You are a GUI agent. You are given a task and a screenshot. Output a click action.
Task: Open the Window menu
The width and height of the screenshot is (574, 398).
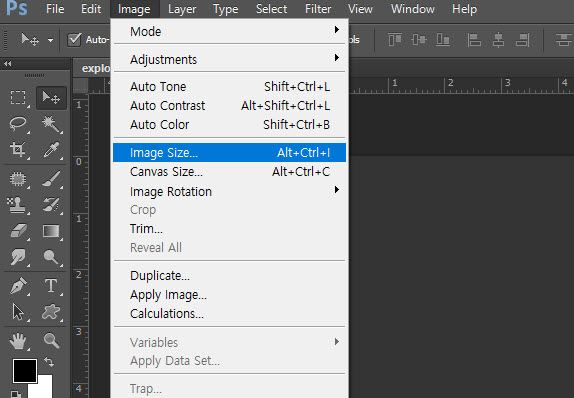point(413,9)
